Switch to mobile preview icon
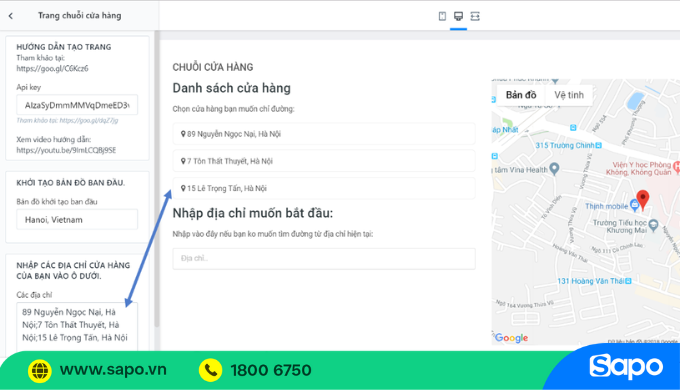Screen dimensions: 680x390 pos(442,16)
